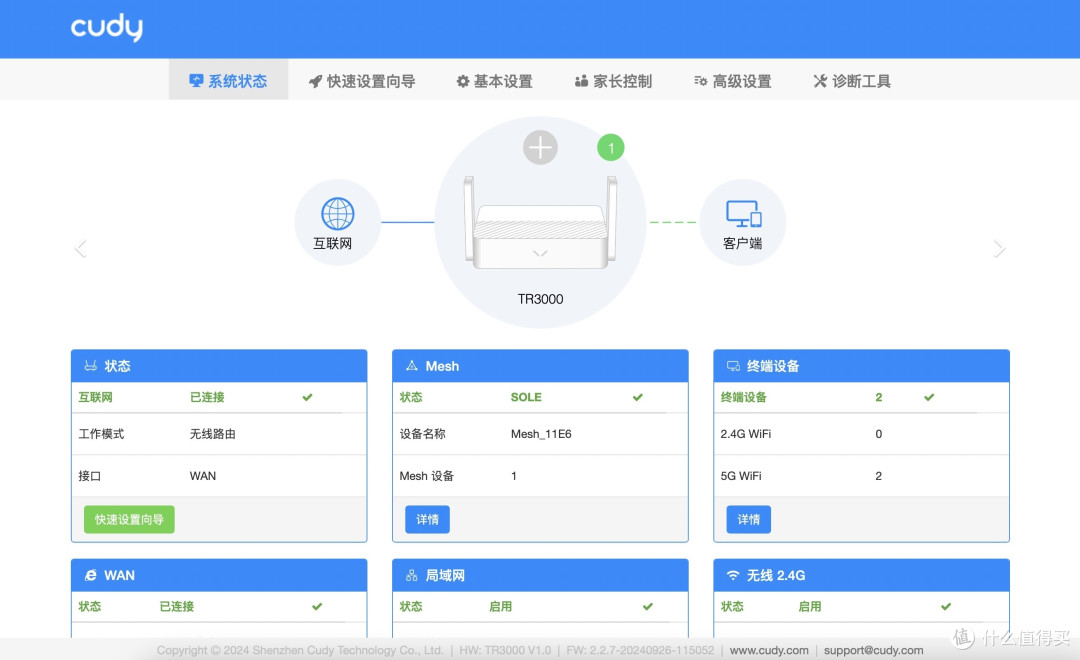Click the Mesh_11E6 device name
Image resolution: width=1080 pixels, height=660 pixels.
(541, 434)
